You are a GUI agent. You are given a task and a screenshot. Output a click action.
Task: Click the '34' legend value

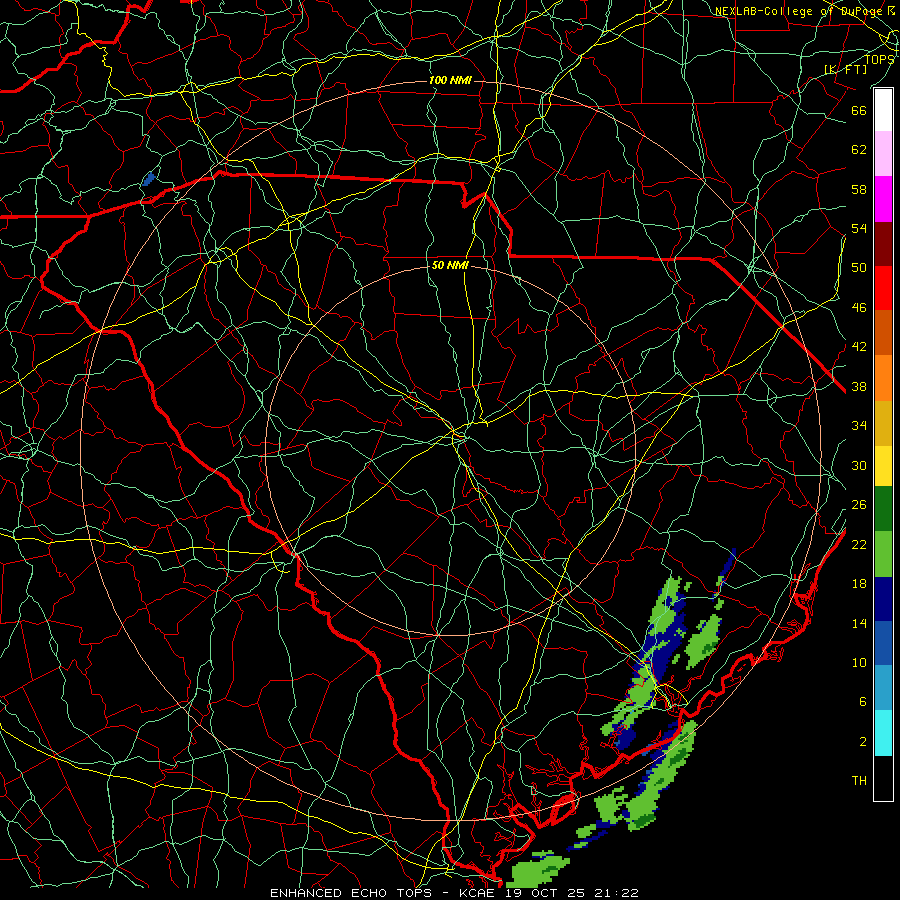(859, 426)
